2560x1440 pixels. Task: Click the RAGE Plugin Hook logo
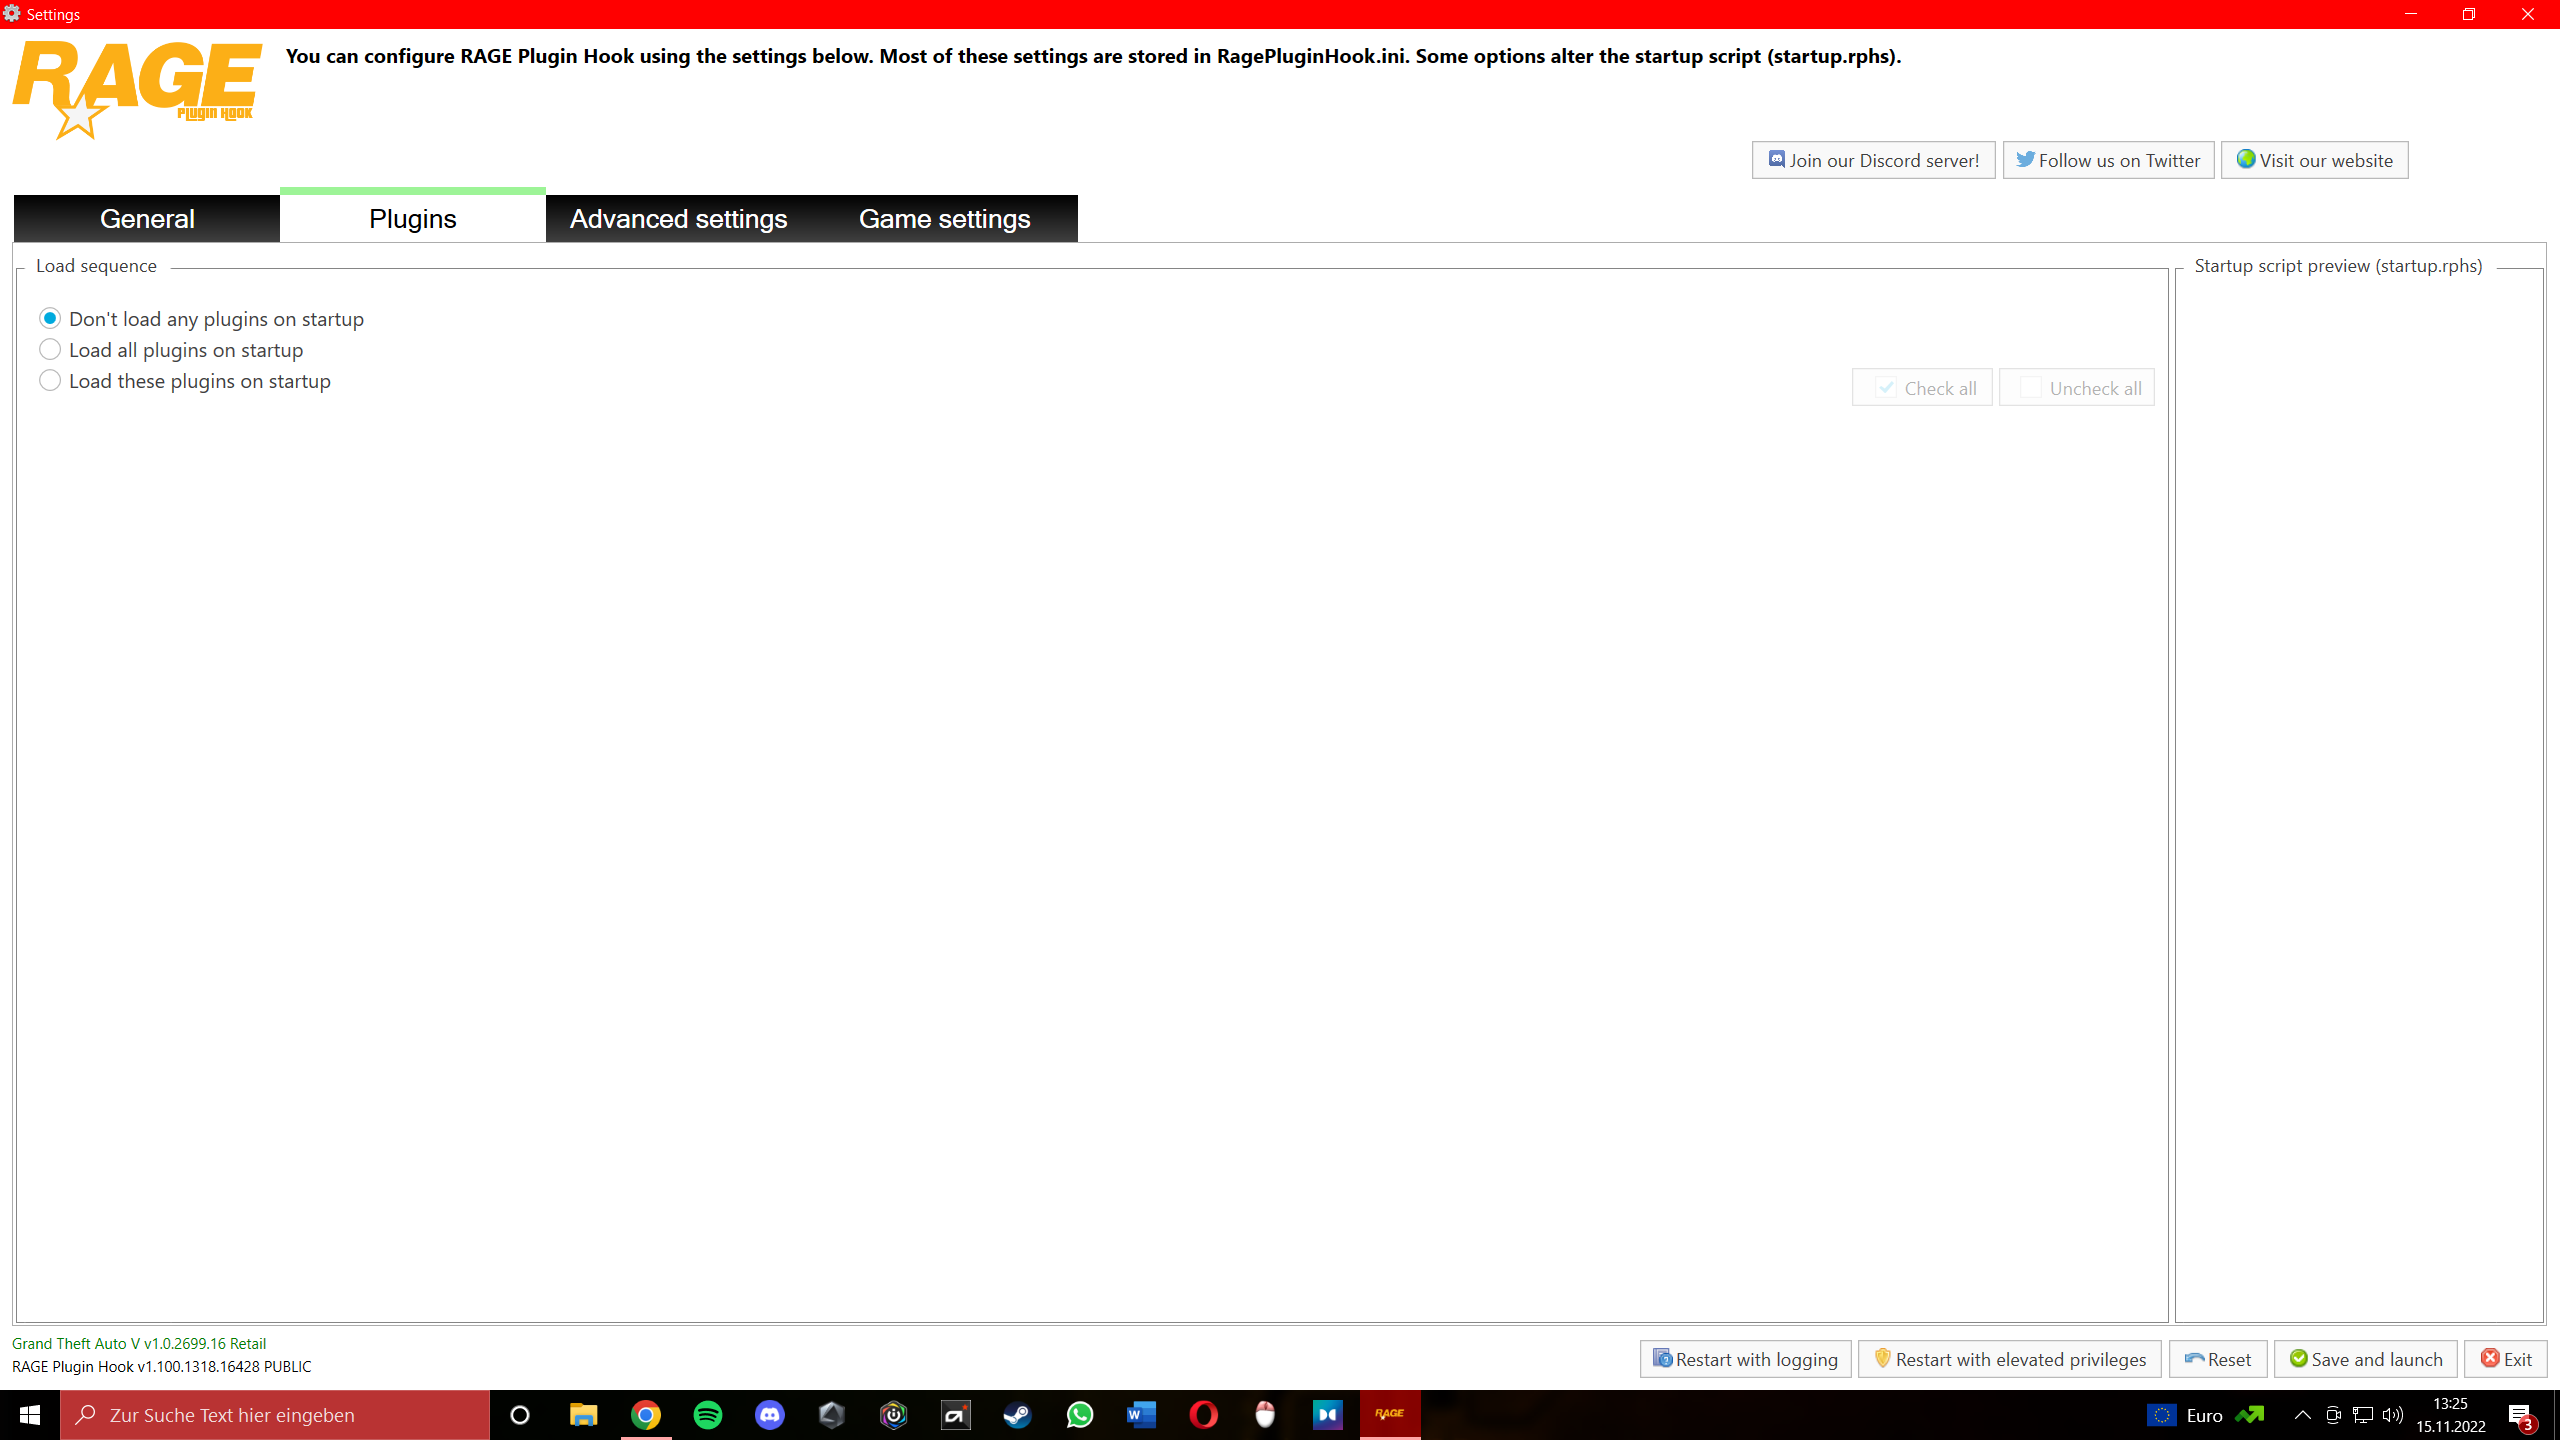pyautogui.click(x=137, y=90)
